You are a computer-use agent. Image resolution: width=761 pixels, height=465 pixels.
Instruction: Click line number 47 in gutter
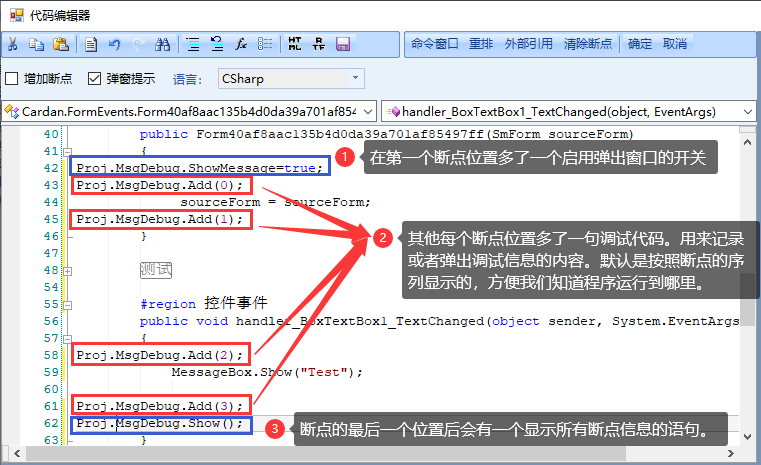point(51,253)
